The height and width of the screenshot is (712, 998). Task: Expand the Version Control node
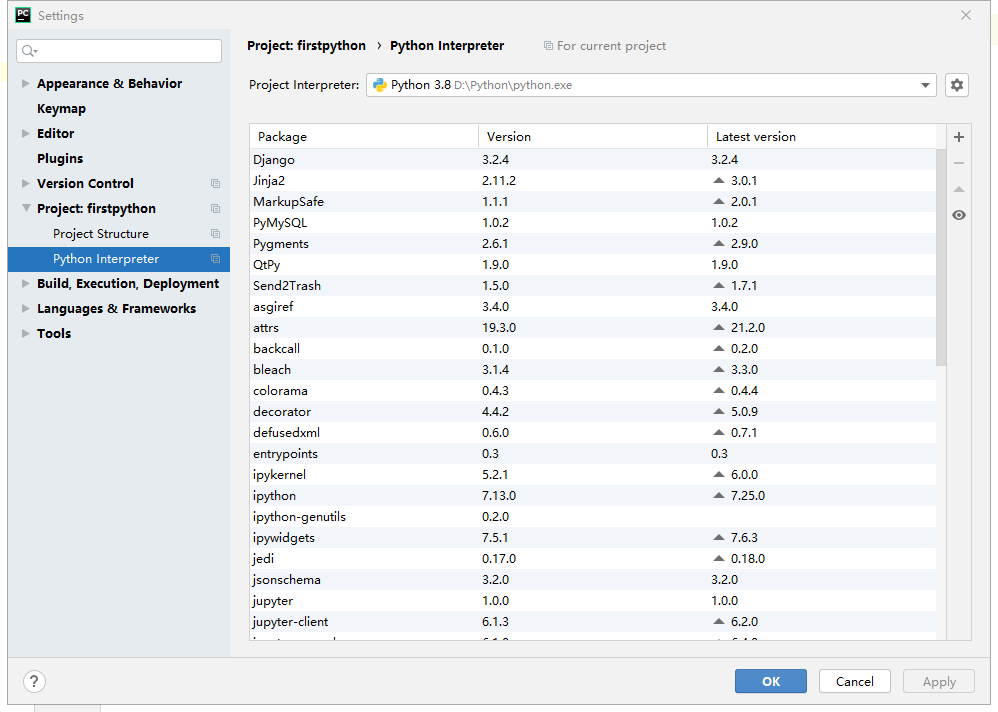point(25,183)
